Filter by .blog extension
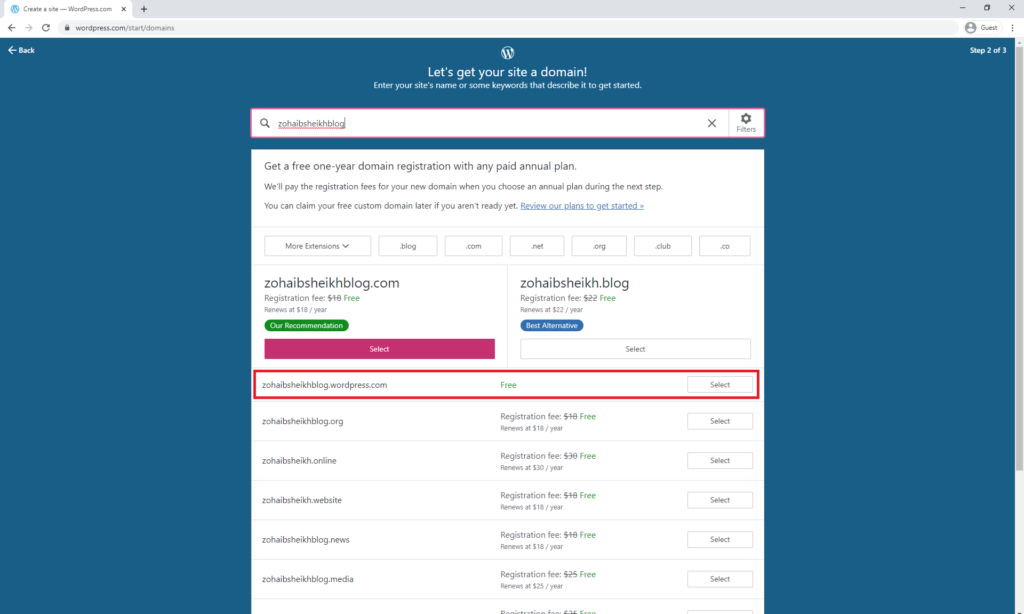The image size is (1024, 614). click(408, 246)
